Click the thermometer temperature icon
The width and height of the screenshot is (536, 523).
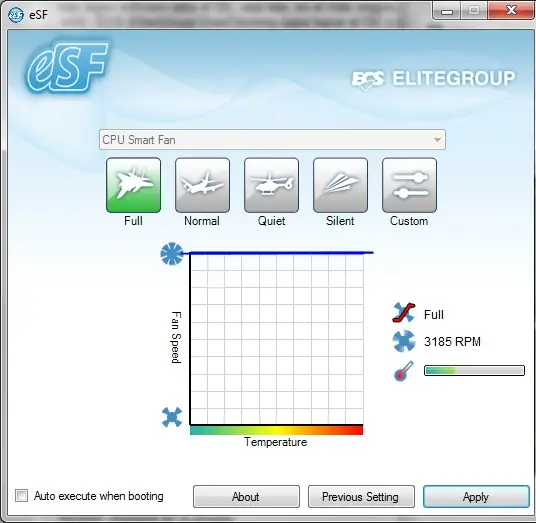(x=403, y=371)
